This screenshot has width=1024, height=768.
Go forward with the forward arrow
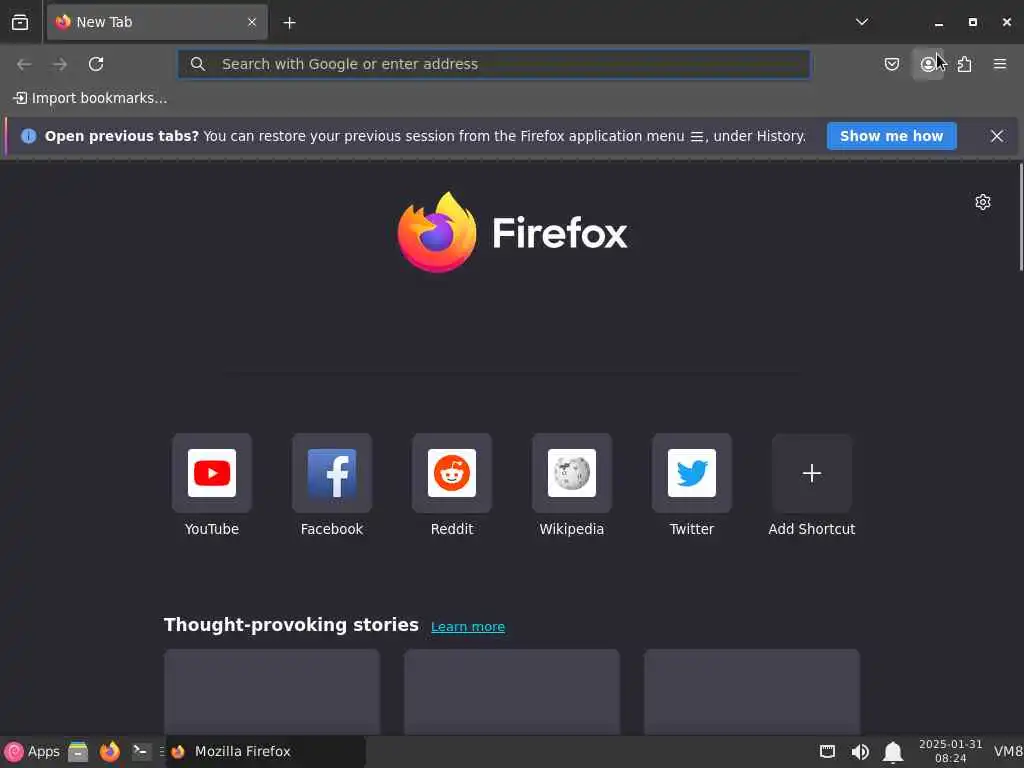point(60,64)
